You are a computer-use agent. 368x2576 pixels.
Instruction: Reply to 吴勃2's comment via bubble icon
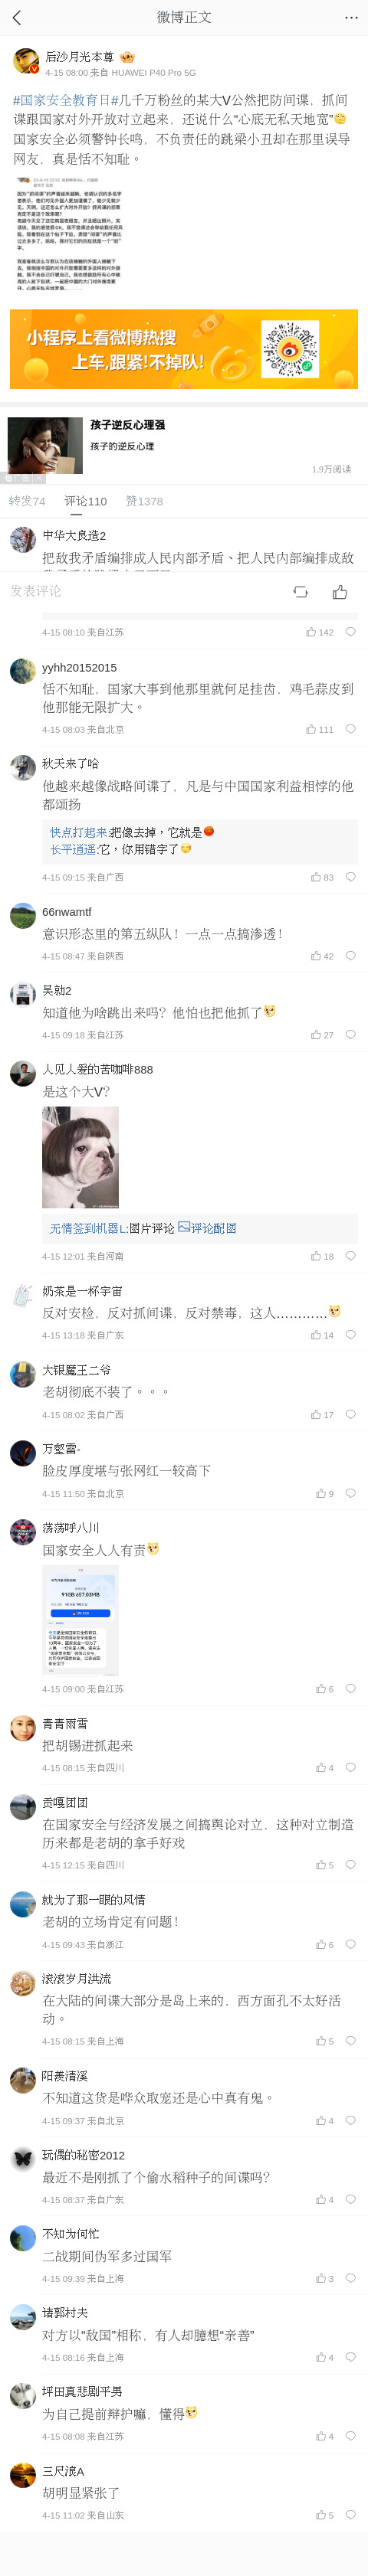coord(350,1035)
